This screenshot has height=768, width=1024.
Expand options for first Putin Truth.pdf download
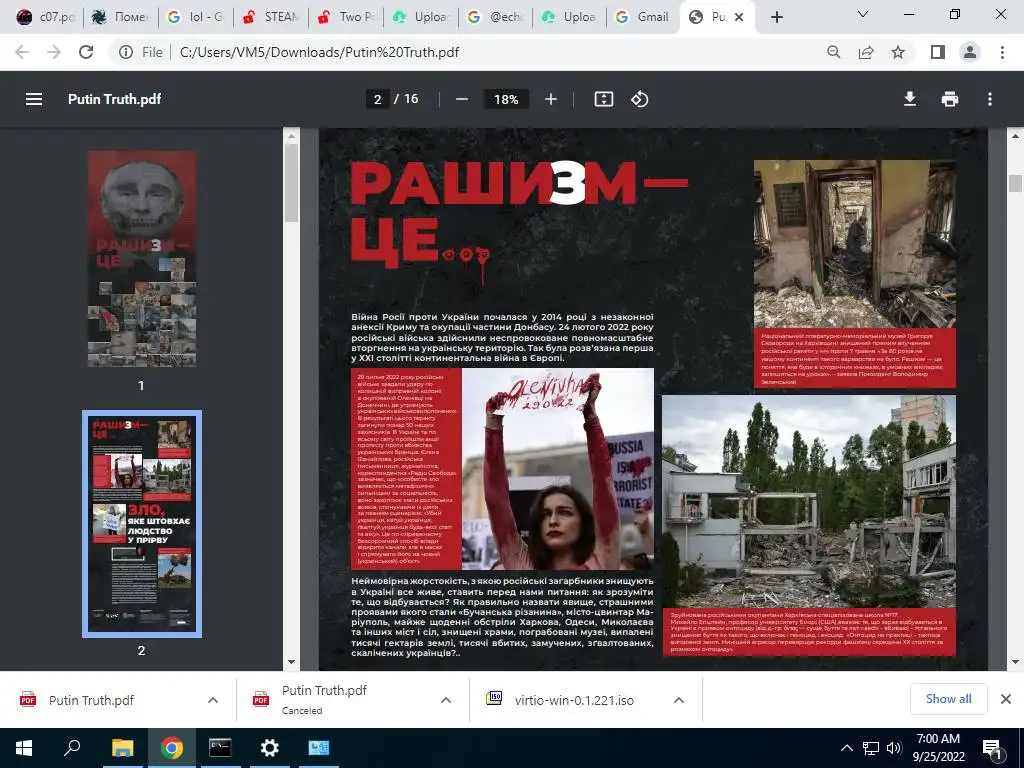212,700
